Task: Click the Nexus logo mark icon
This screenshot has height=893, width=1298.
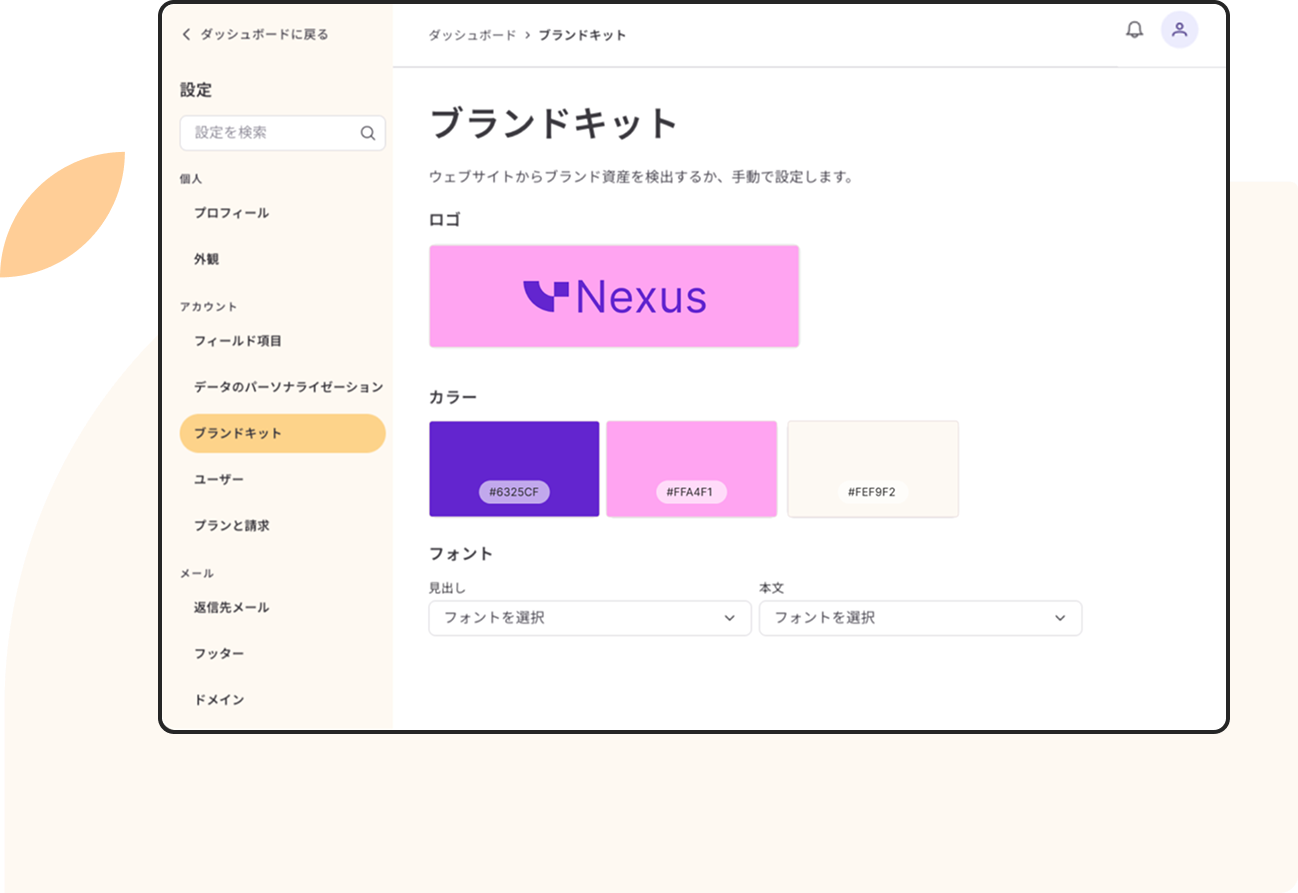Action: [x=546, y=296]
